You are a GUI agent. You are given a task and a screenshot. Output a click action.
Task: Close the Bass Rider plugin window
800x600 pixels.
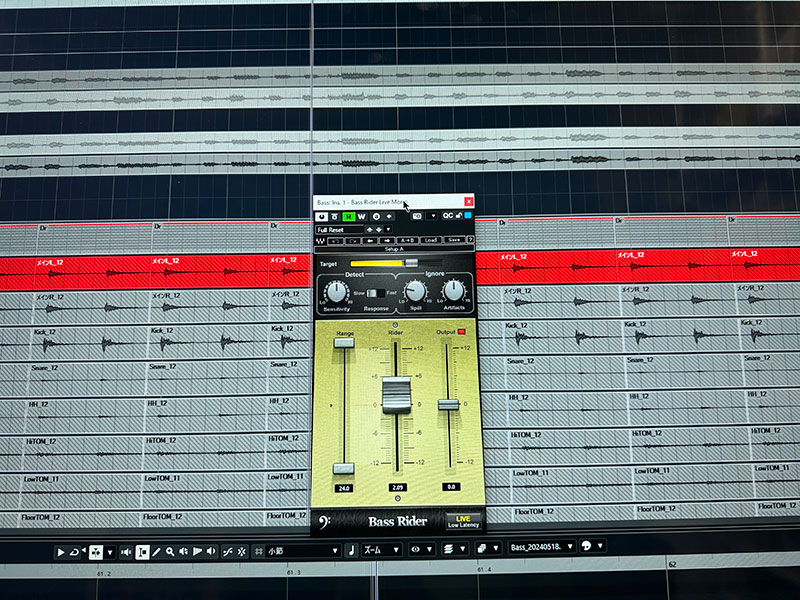(468, 202)
